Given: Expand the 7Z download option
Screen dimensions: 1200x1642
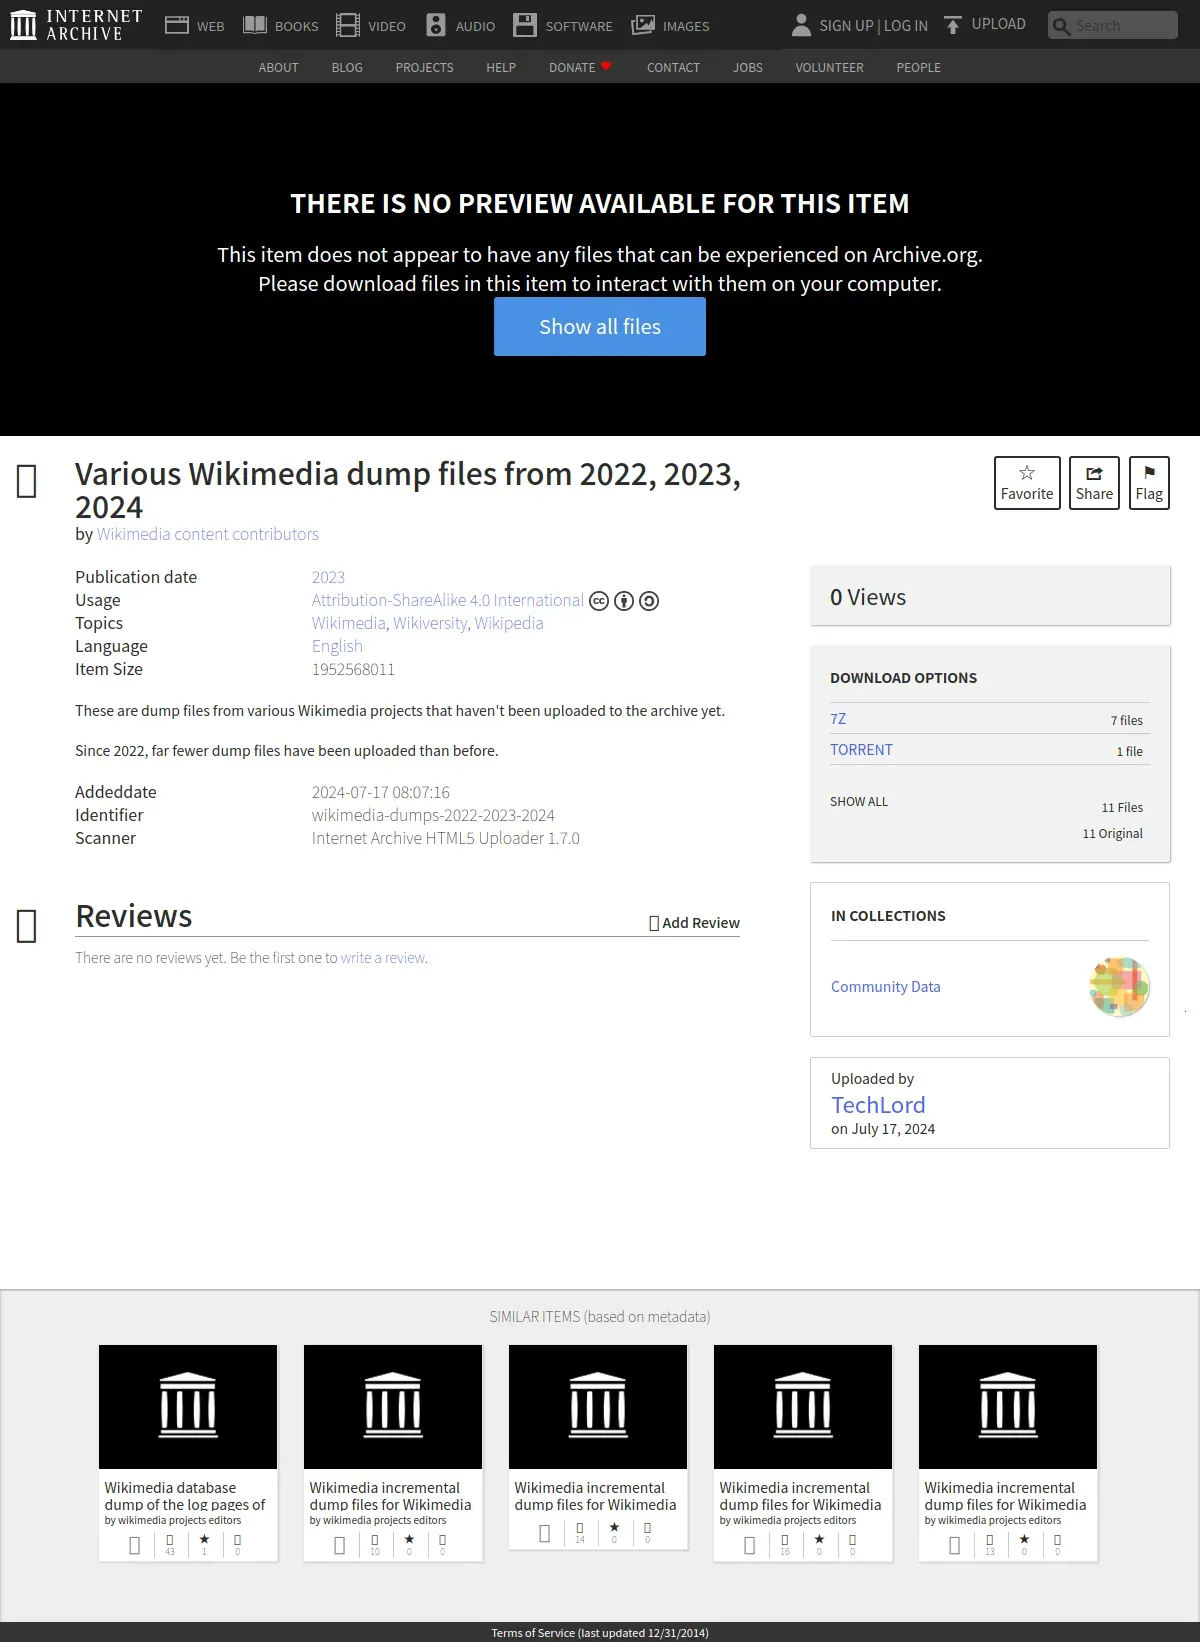Looking at the screenshot, I should 838,719.
